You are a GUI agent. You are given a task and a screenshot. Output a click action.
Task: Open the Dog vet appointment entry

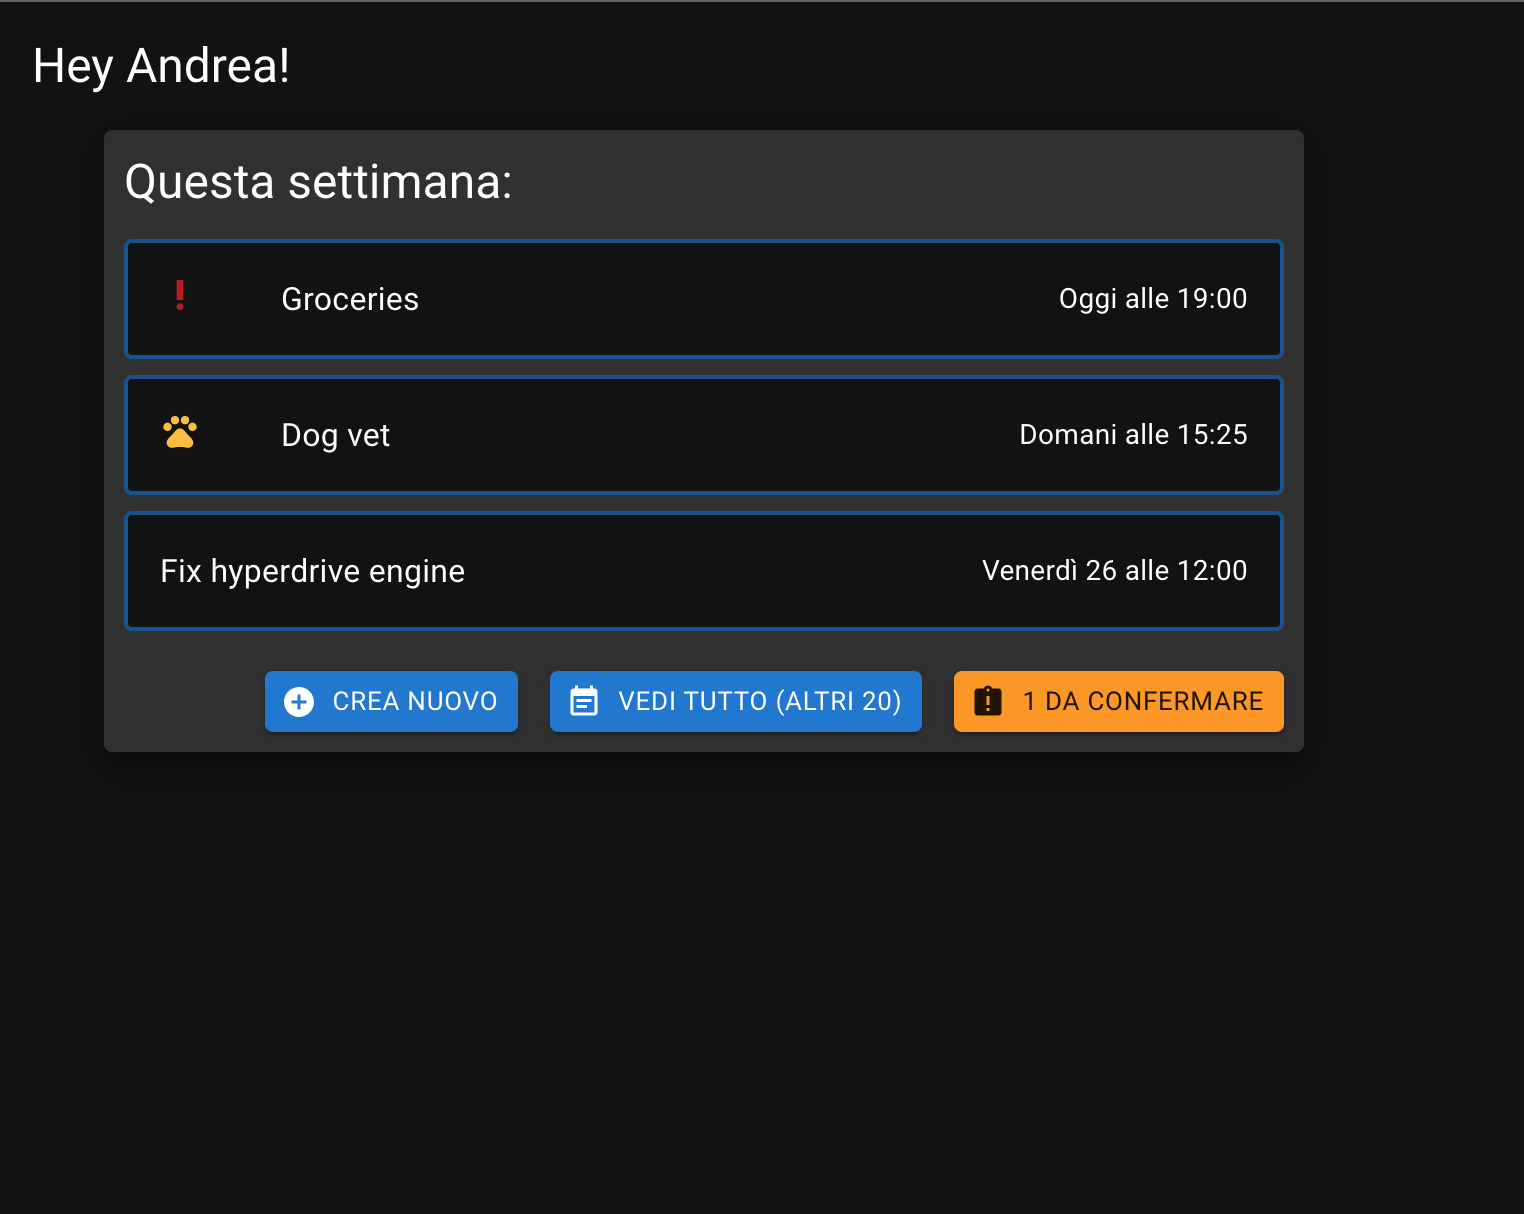pyautogui.click(x=703, y=435)
